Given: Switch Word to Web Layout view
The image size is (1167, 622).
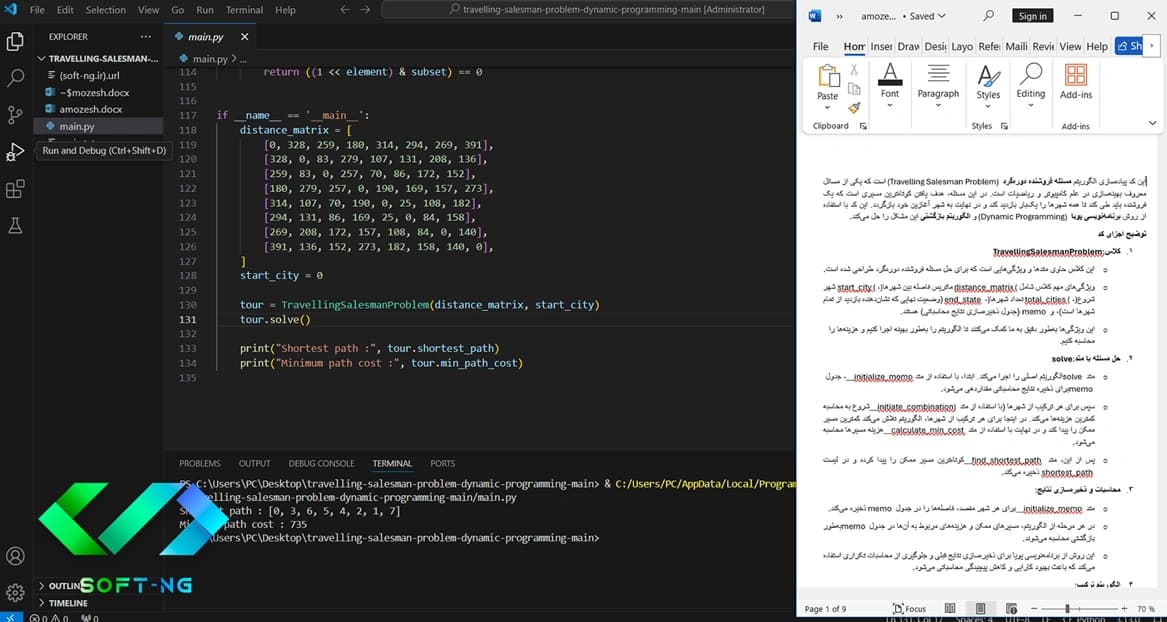Looking at the screenshot, I should (1011, 609).
